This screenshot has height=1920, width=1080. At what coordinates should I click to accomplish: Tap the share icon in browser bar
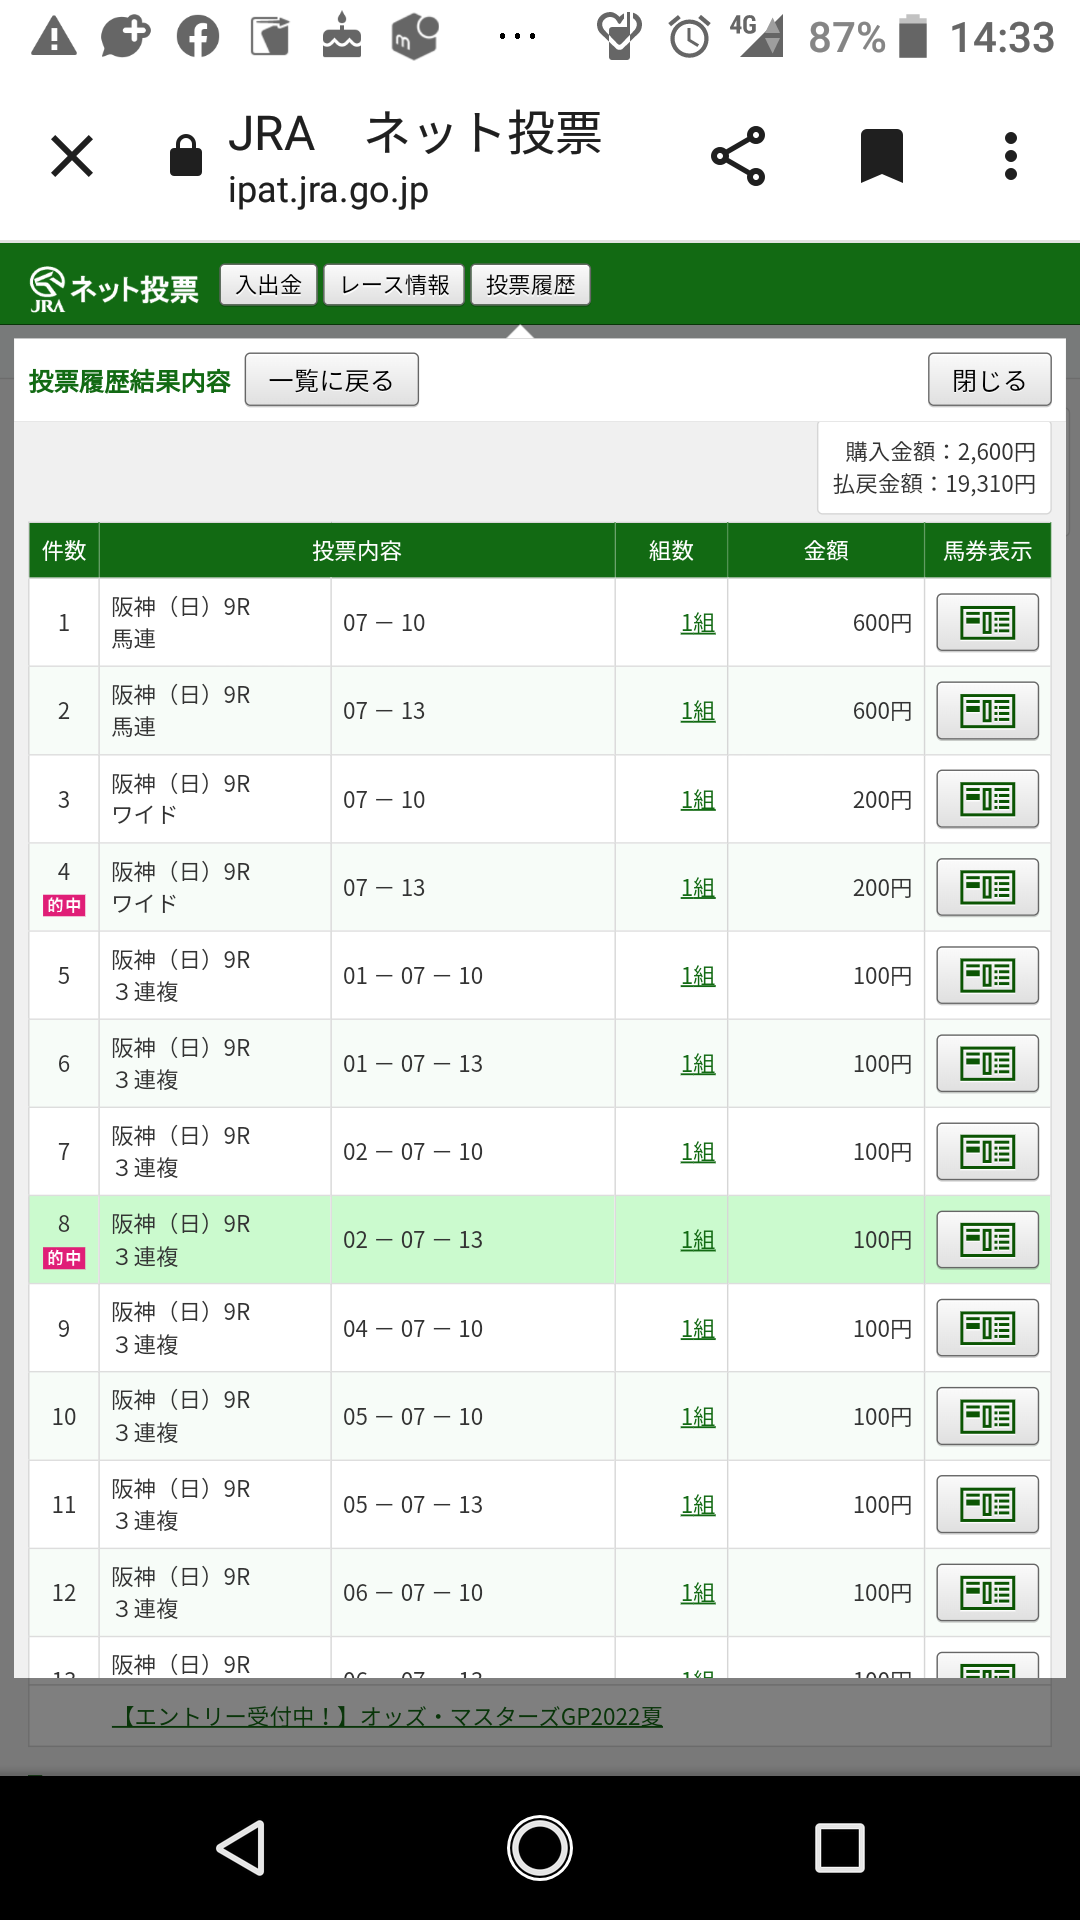coord(738,156)
